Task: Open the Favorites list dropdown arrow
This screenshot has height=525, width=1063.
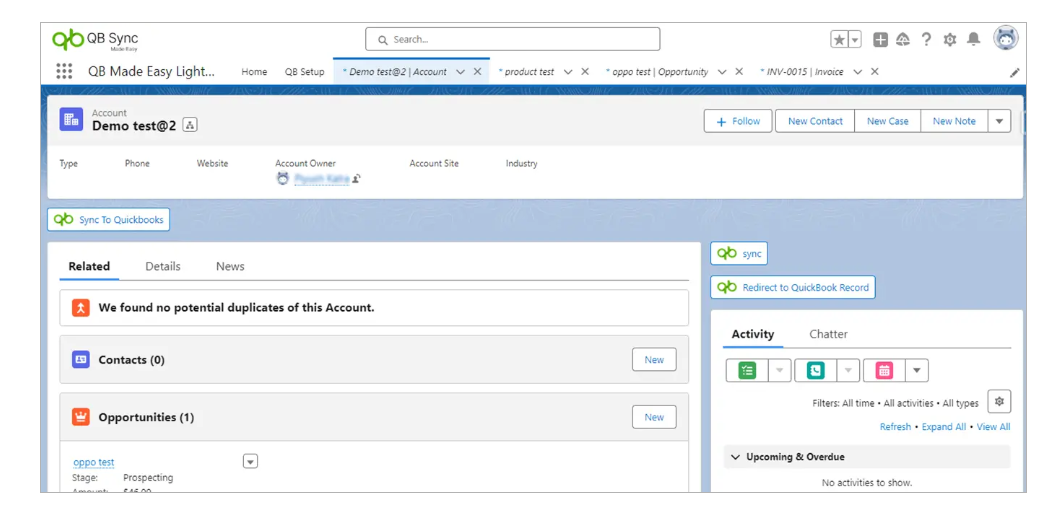Action: click(x=855, y=40)
